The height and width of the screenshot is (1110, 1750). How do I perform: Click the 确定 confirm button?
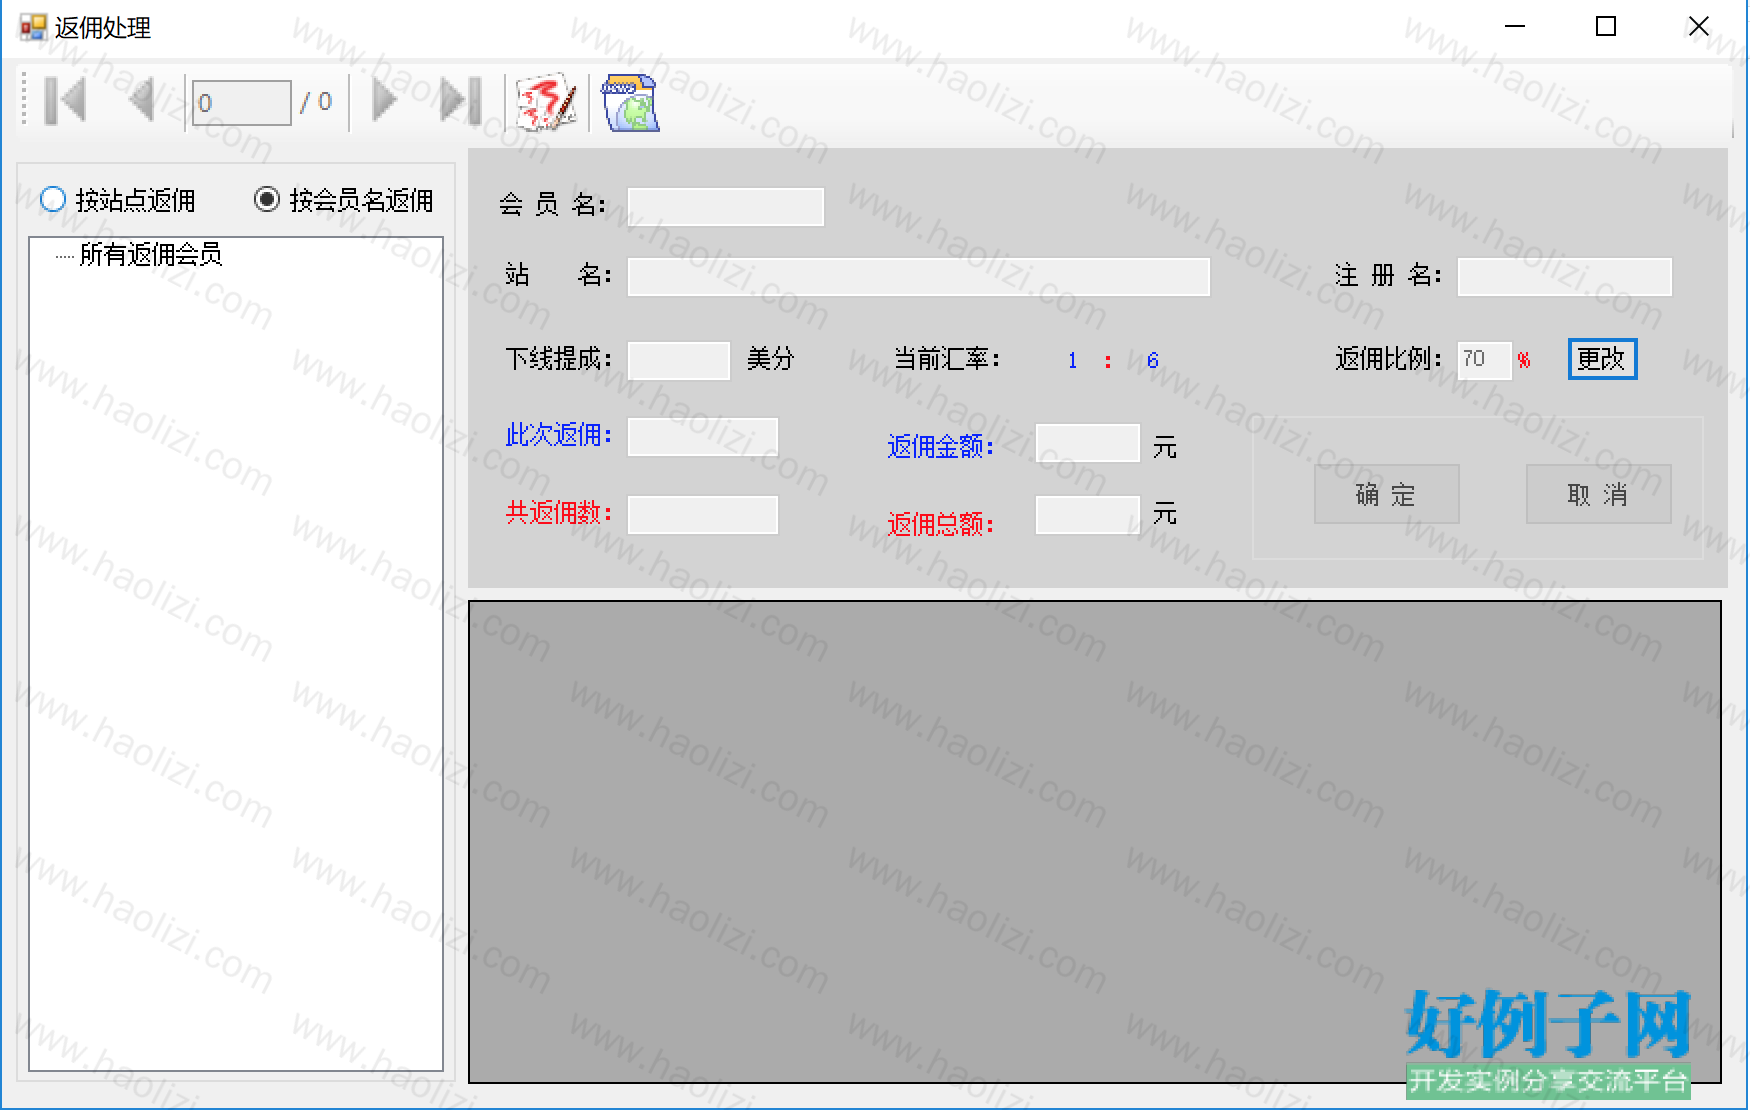click(1386, 494)
